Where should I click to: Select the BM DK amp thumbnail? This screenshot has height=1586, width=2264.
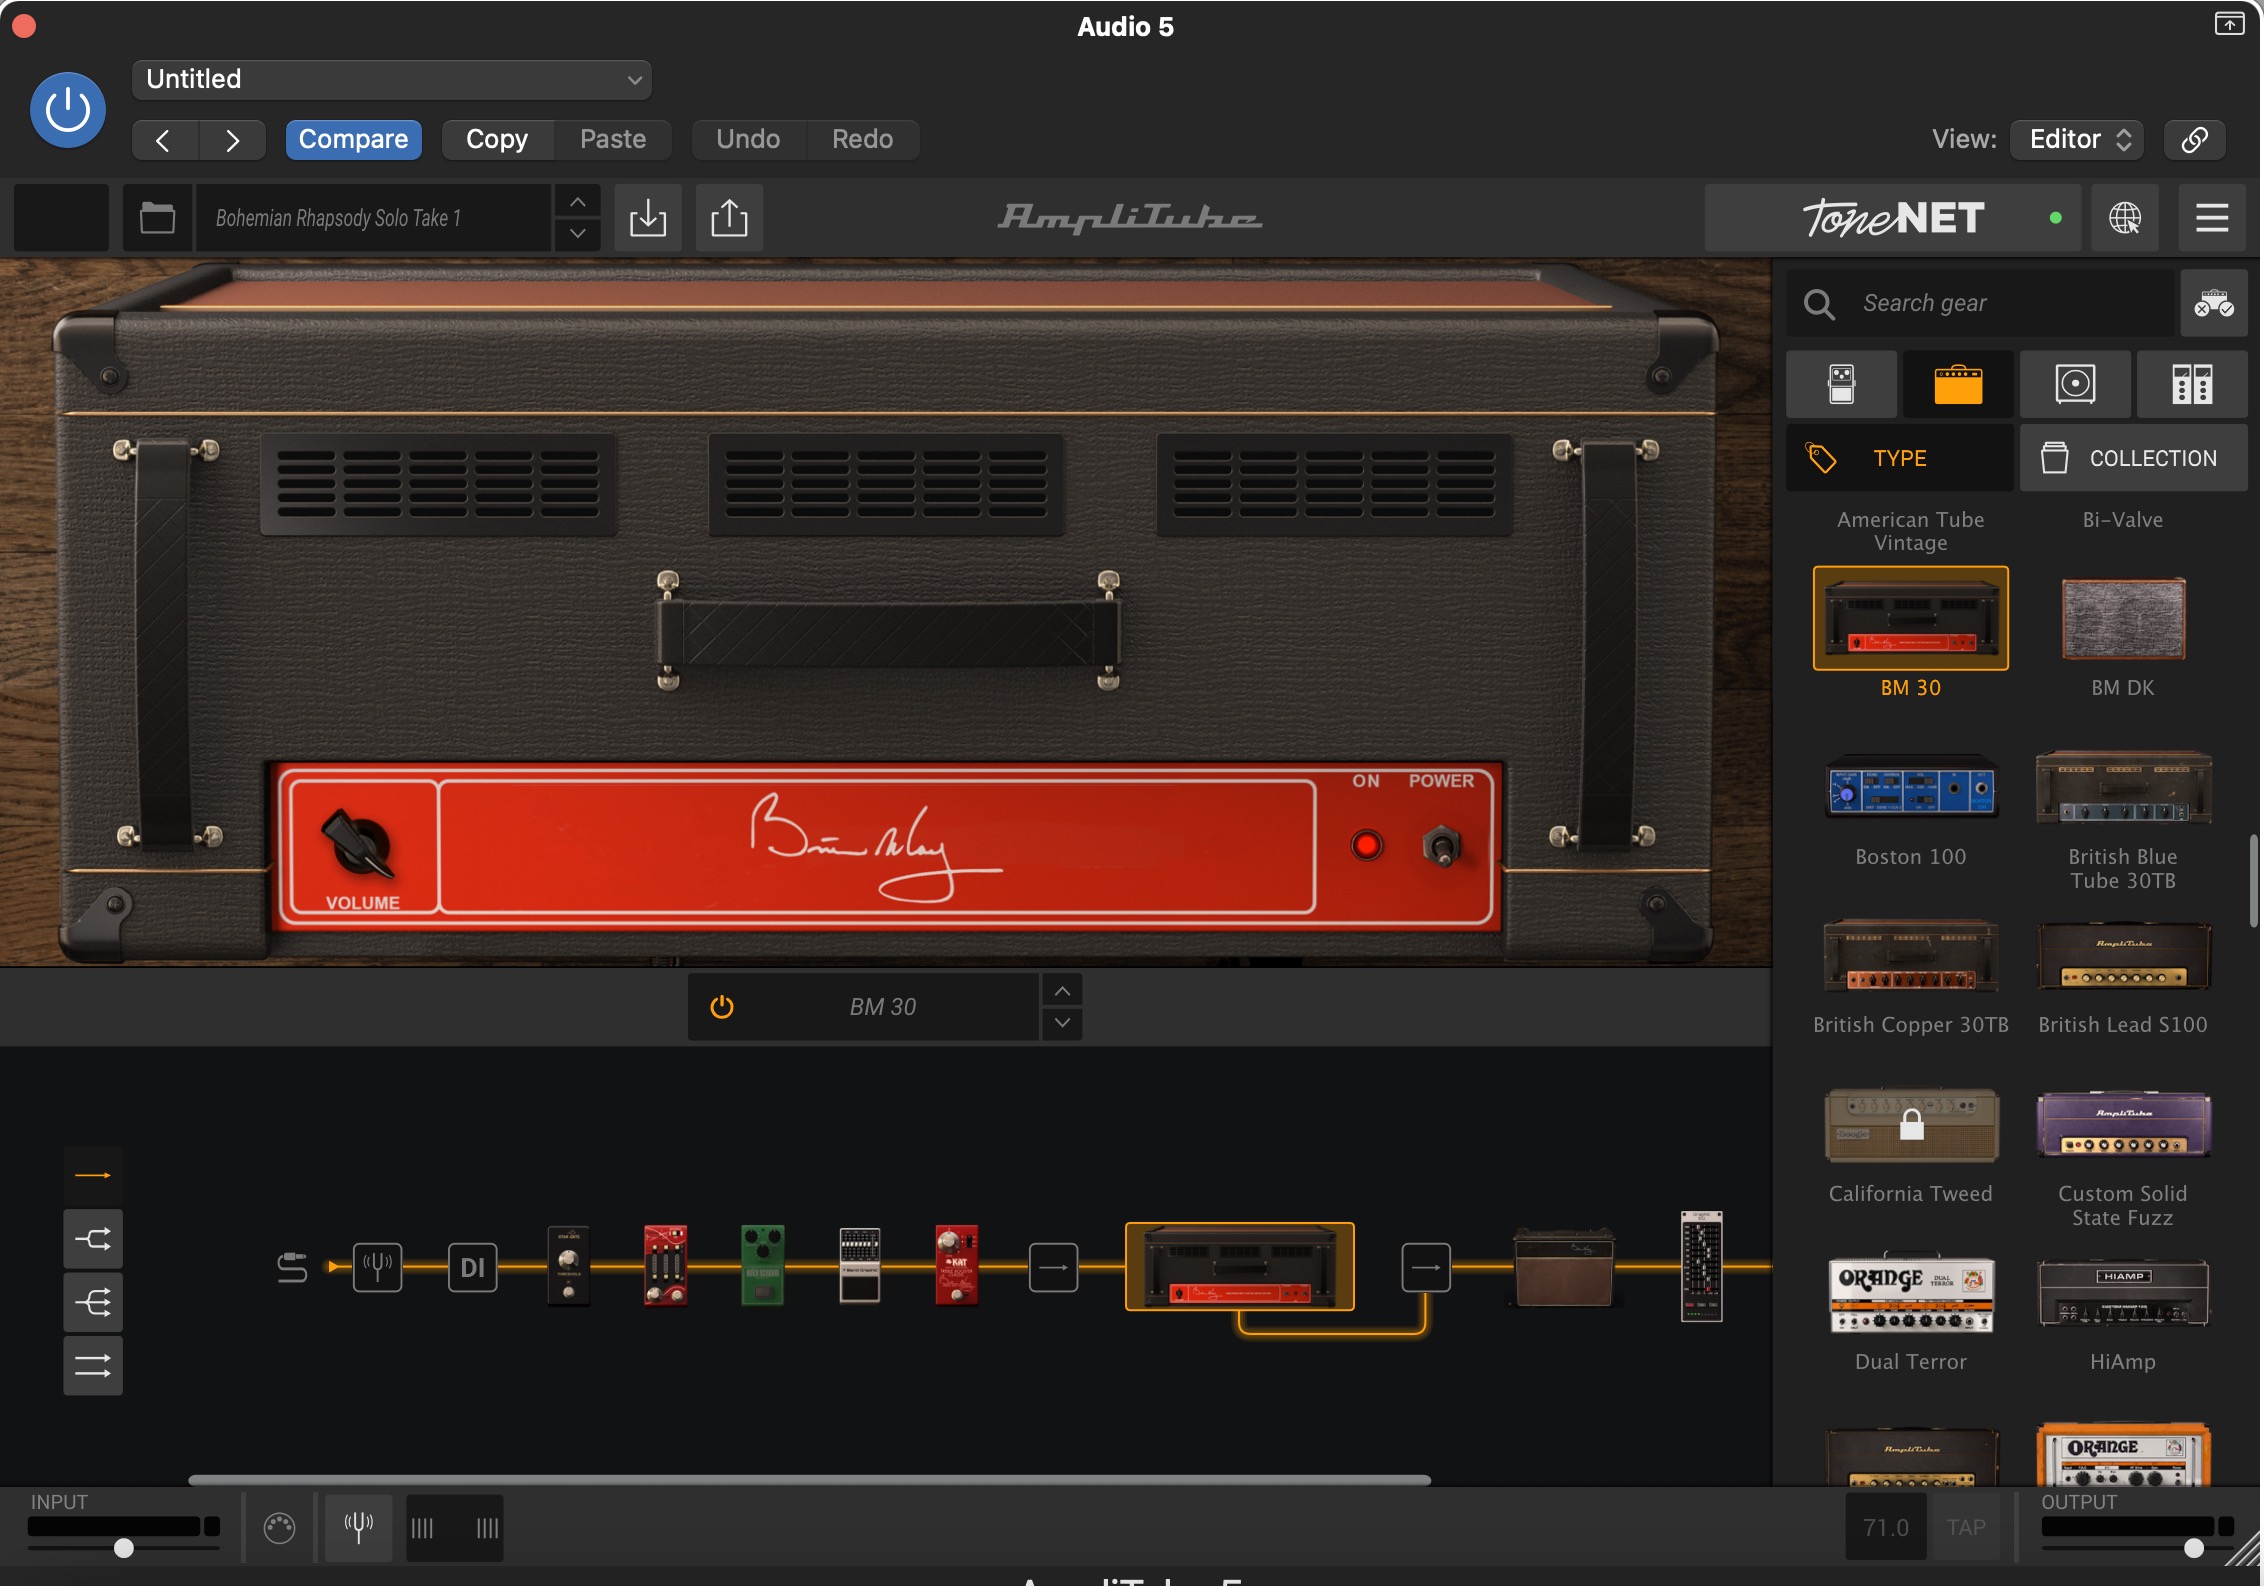coord(2123,618)
